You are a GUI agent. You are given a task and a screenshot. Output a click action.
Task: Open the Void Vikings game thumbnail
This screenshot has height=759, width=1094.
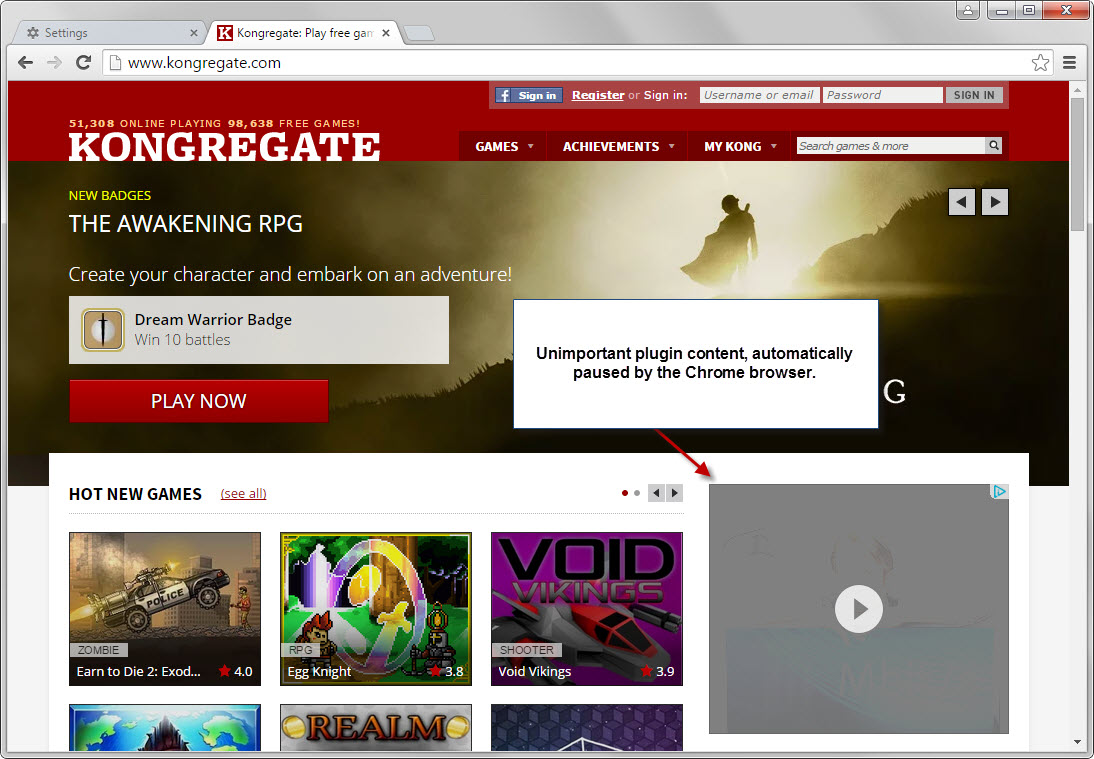tap(587, 609)
